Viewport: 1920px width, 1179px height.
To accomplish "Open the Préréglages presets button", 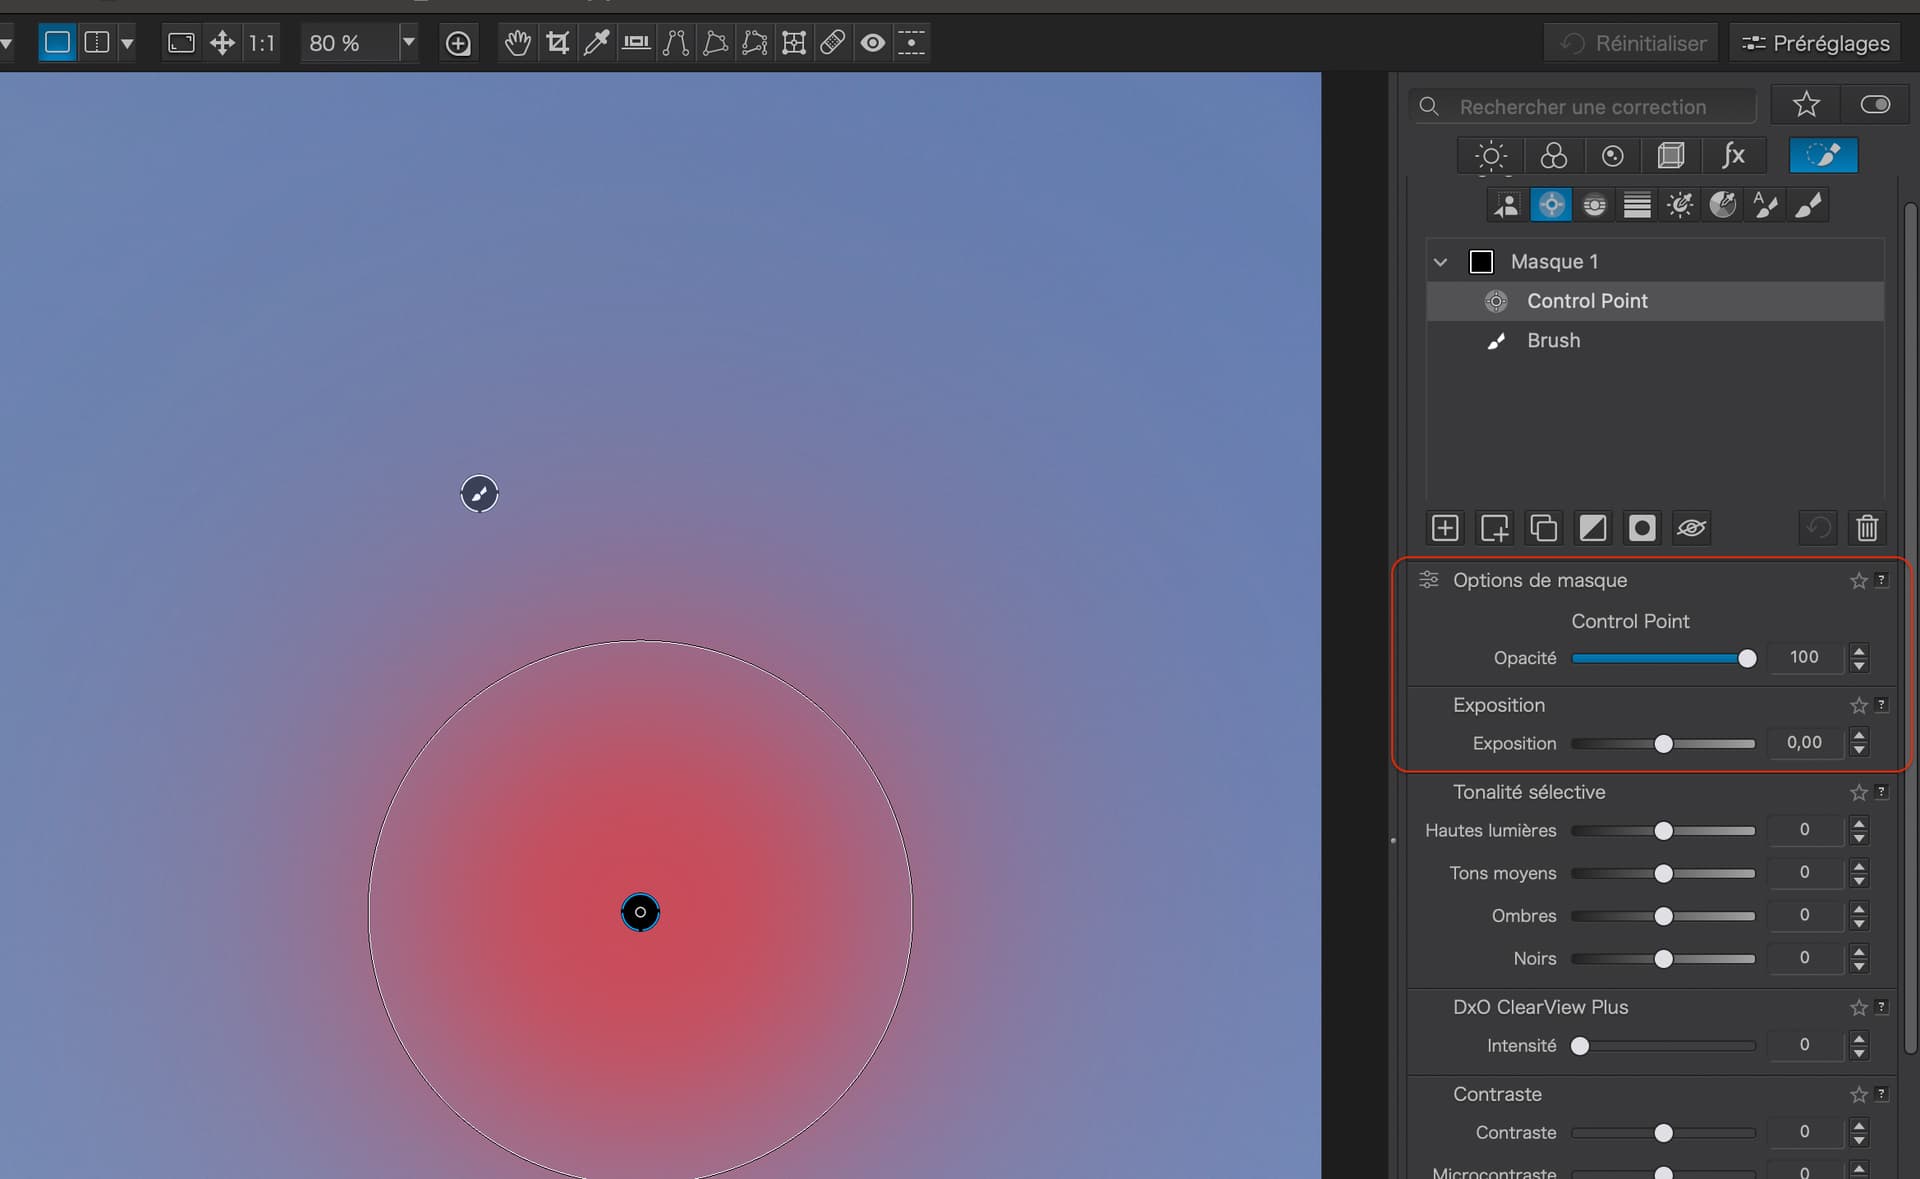I will 1815,43.
